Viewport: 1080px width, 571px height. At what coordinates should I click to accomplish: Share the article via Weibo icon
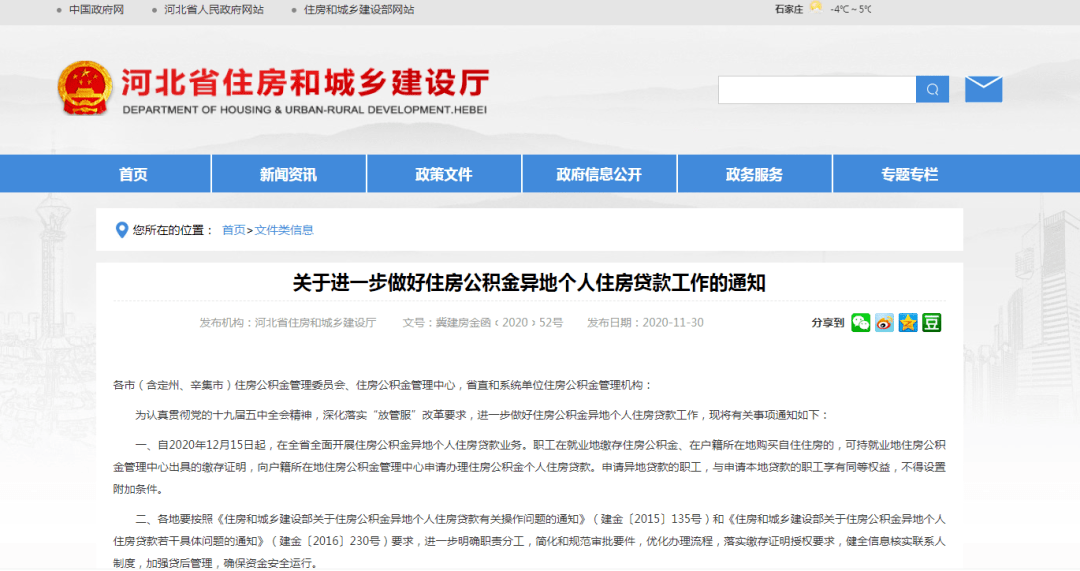884,322
